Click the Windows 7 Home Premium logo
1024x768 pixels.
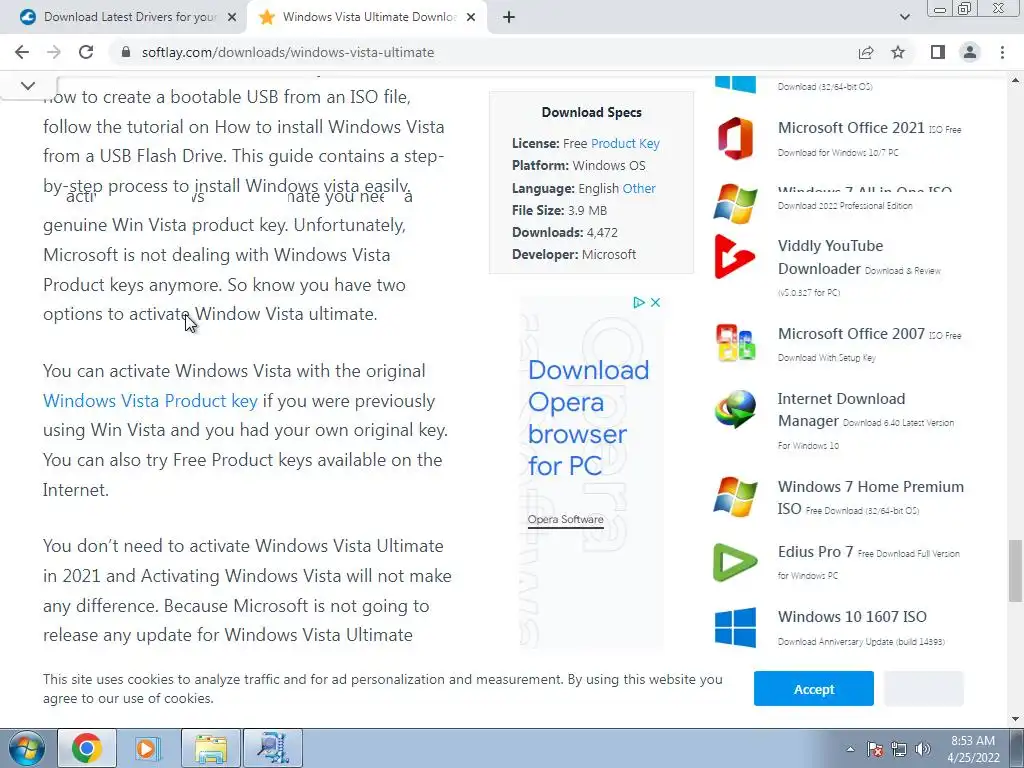(x=735, y=496)
